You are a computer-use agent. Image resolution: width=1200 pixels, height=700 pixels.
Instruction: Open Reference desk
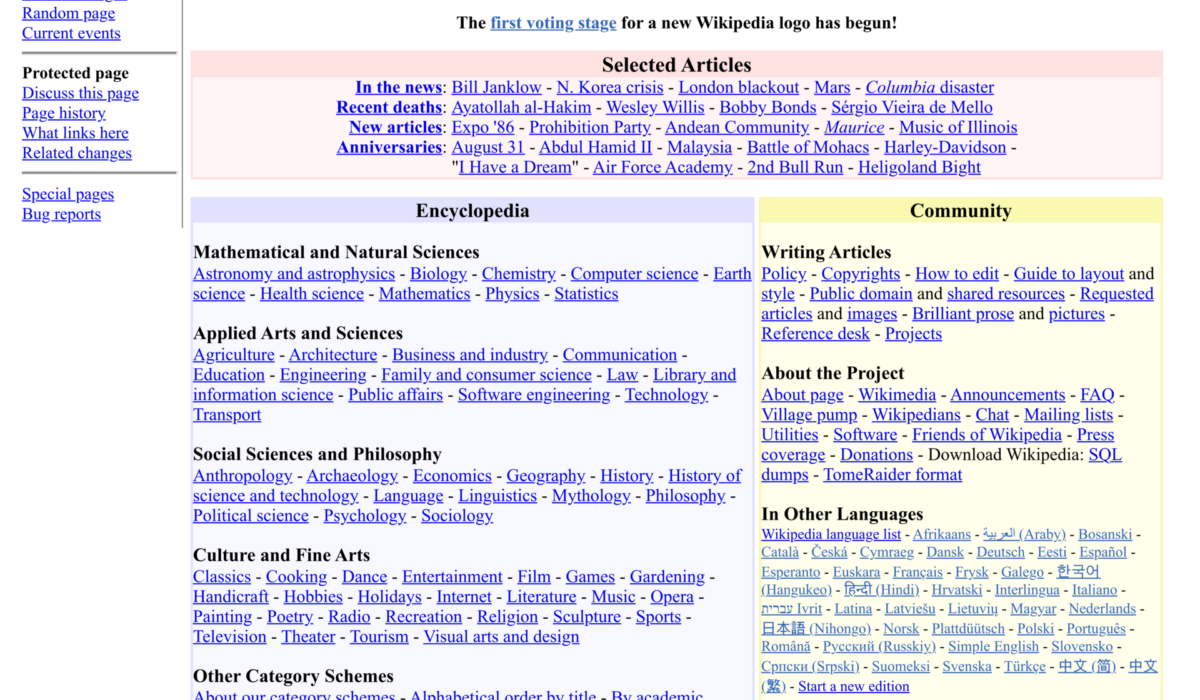coord(816,334)
